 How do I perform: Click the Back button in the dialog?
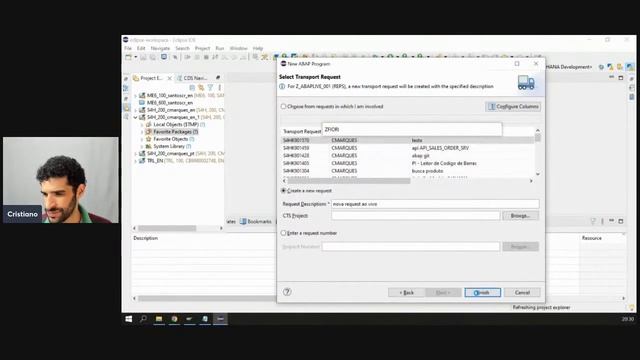coord(406,293)
